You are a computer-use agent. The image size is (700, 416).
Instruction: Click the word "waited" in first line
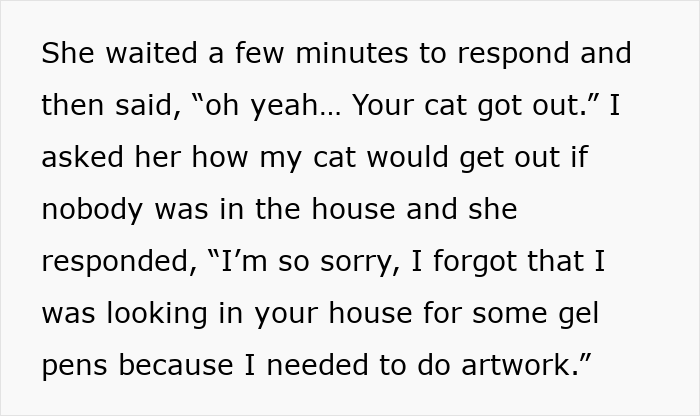pyautogui.click(x=152, y=53)
